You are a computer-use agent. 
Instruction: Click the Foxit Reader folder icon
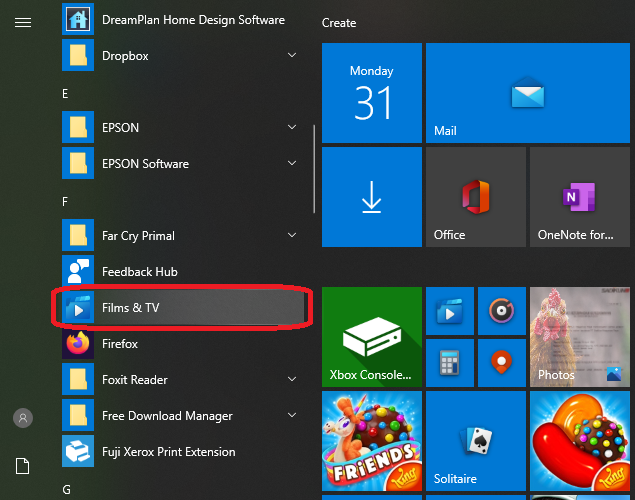[78, 379]
